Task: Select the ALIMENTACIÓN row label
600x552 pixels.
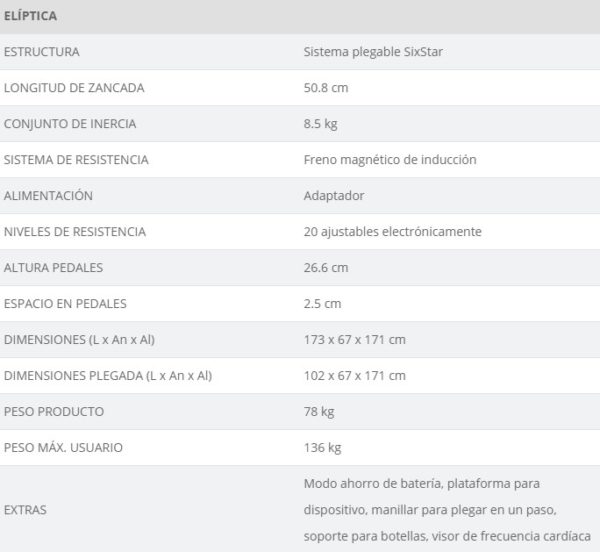Action: pos(48,195)
